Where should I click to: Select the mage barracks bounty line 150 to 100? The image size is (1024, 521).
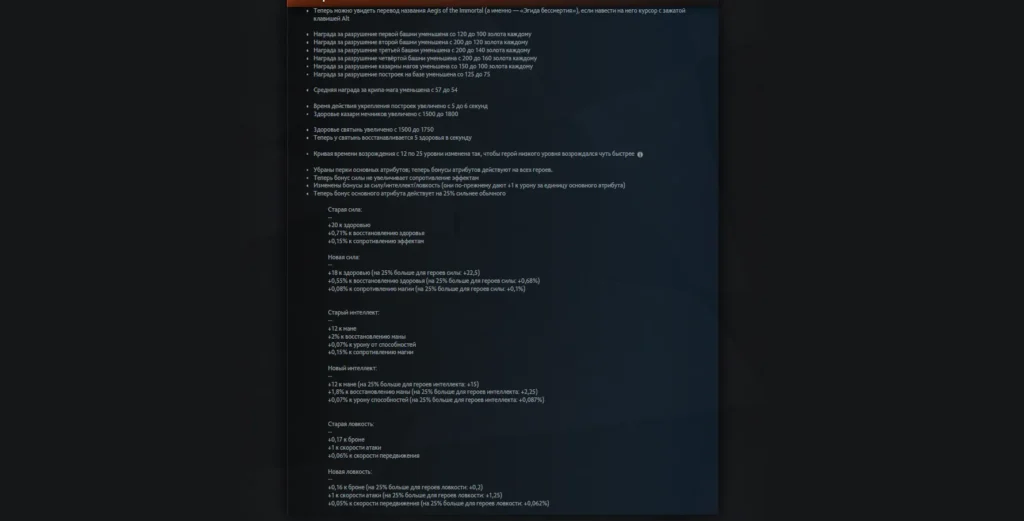coord(423,66)
